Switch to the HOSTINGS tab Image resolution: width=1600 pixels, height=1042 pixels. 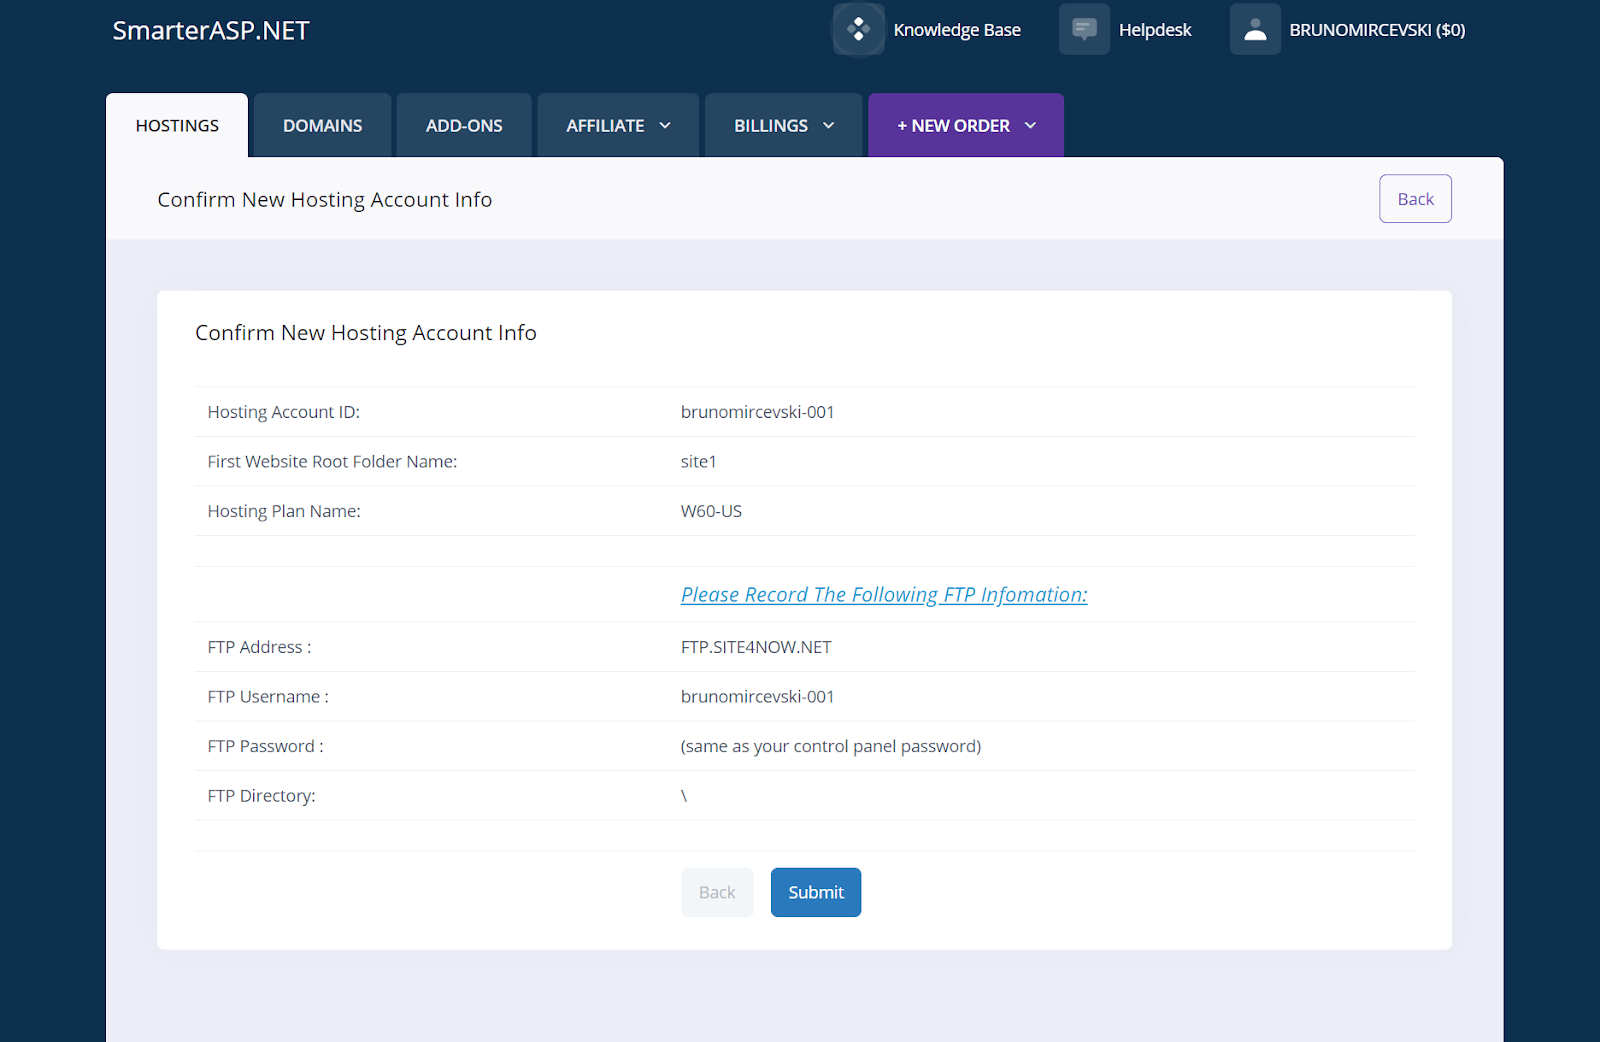pos(177,126)
